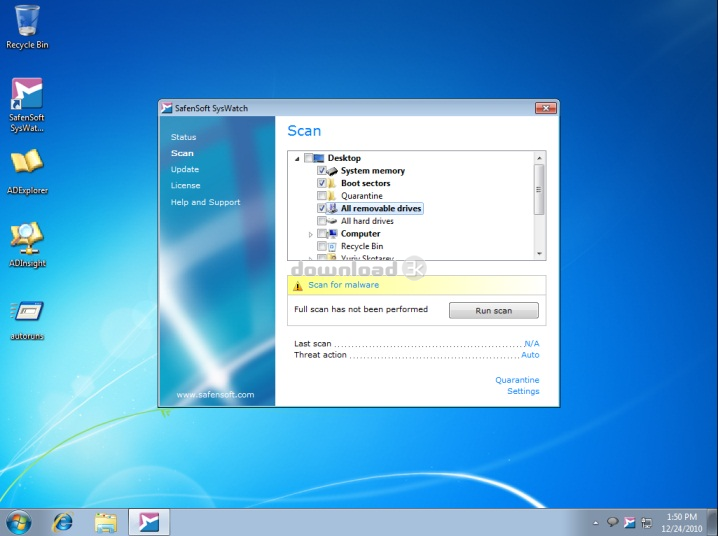Click SysWatch icon in the taskbar
Viewport: 718px width, 536px height.
point(149,522)
